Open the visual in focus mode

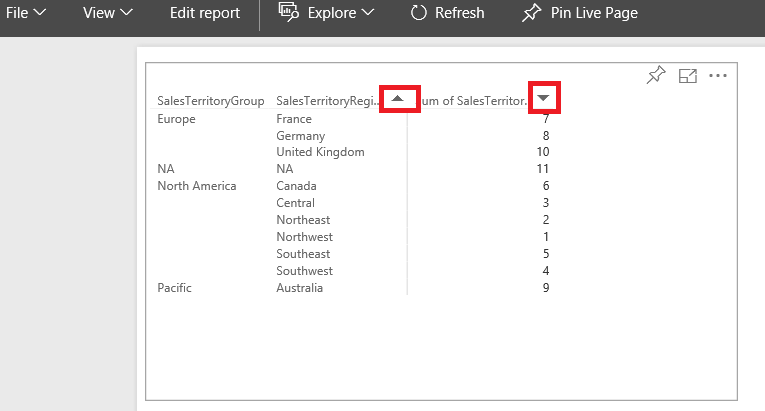point(688,76)
